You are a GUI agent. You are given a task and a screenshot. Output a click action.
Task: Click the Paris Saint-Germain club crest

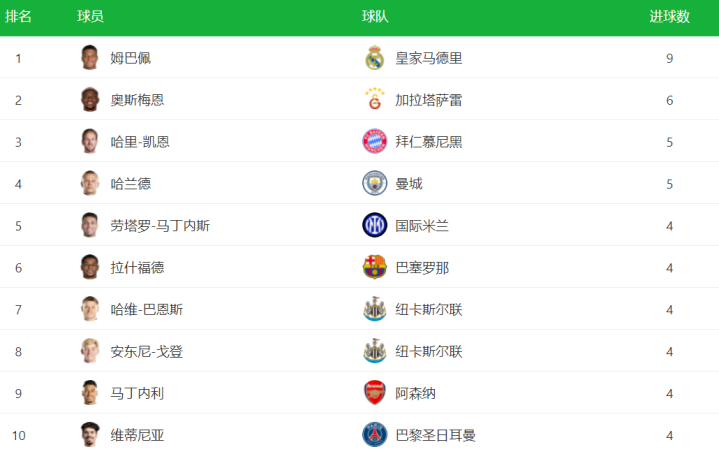tap(374, 436)
